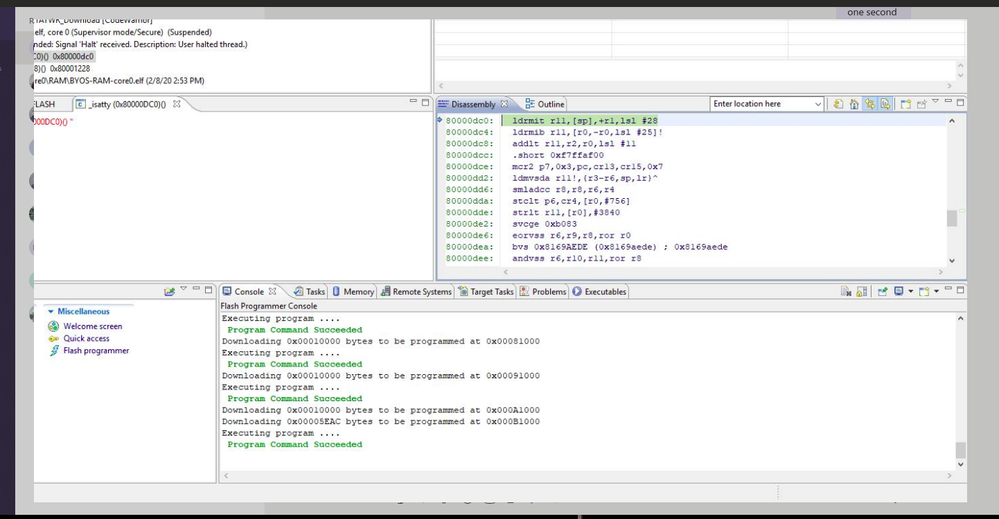Screen dimensions: 999x519
Task: Select BYOS-RAM-core0.elf entry in Debug view
Action: 119,80
